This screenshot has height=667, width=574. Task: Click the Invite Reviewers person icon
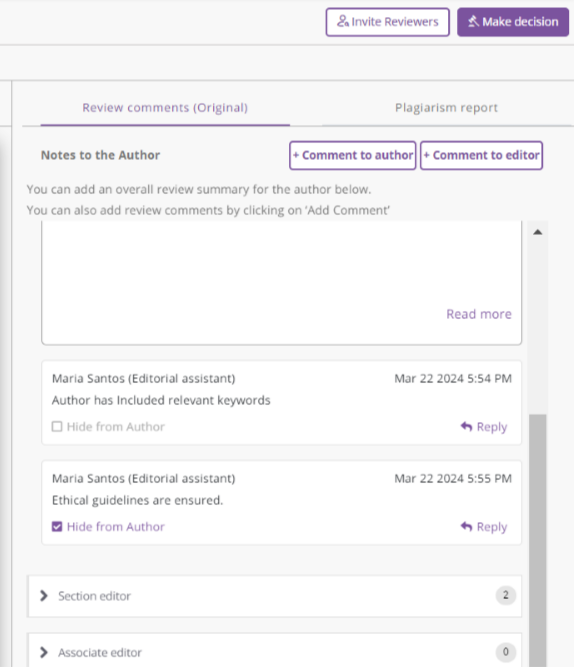[x=343, y=21]
